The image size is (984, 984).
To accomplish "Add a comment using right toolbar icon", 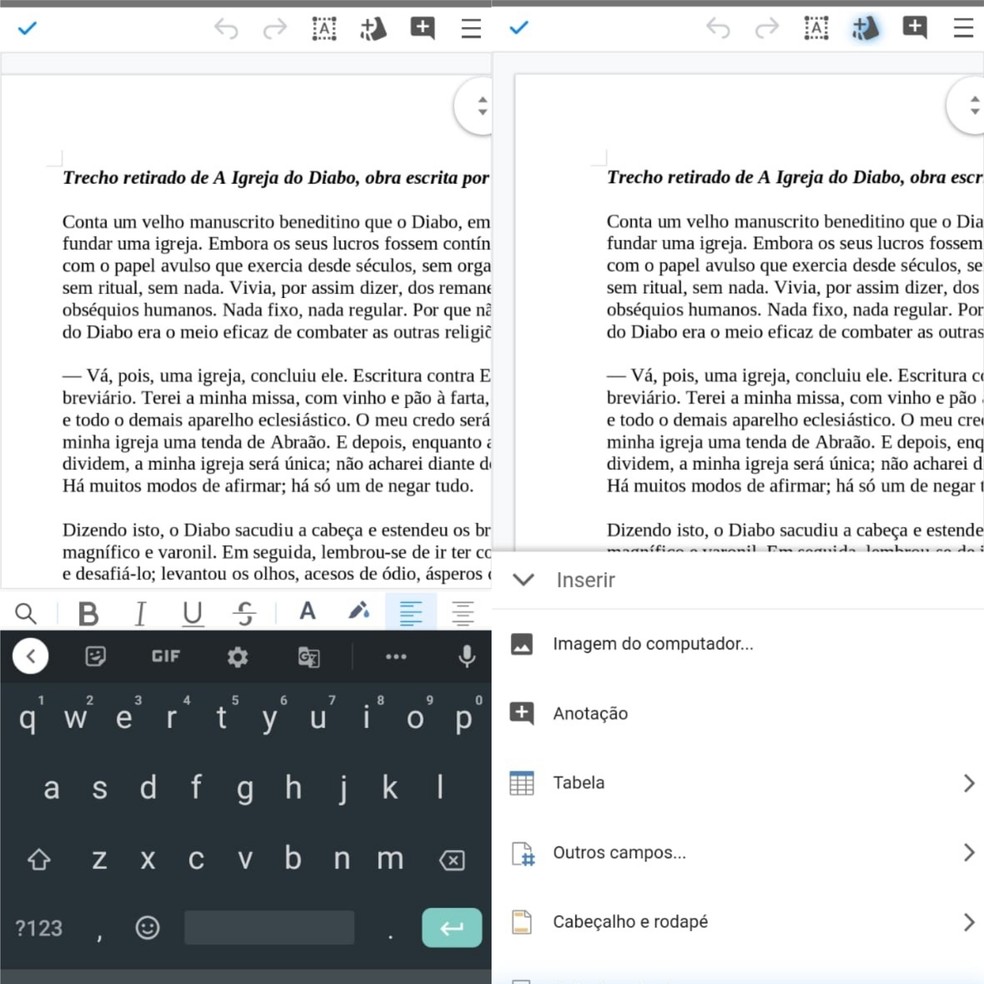I will 914,28.
